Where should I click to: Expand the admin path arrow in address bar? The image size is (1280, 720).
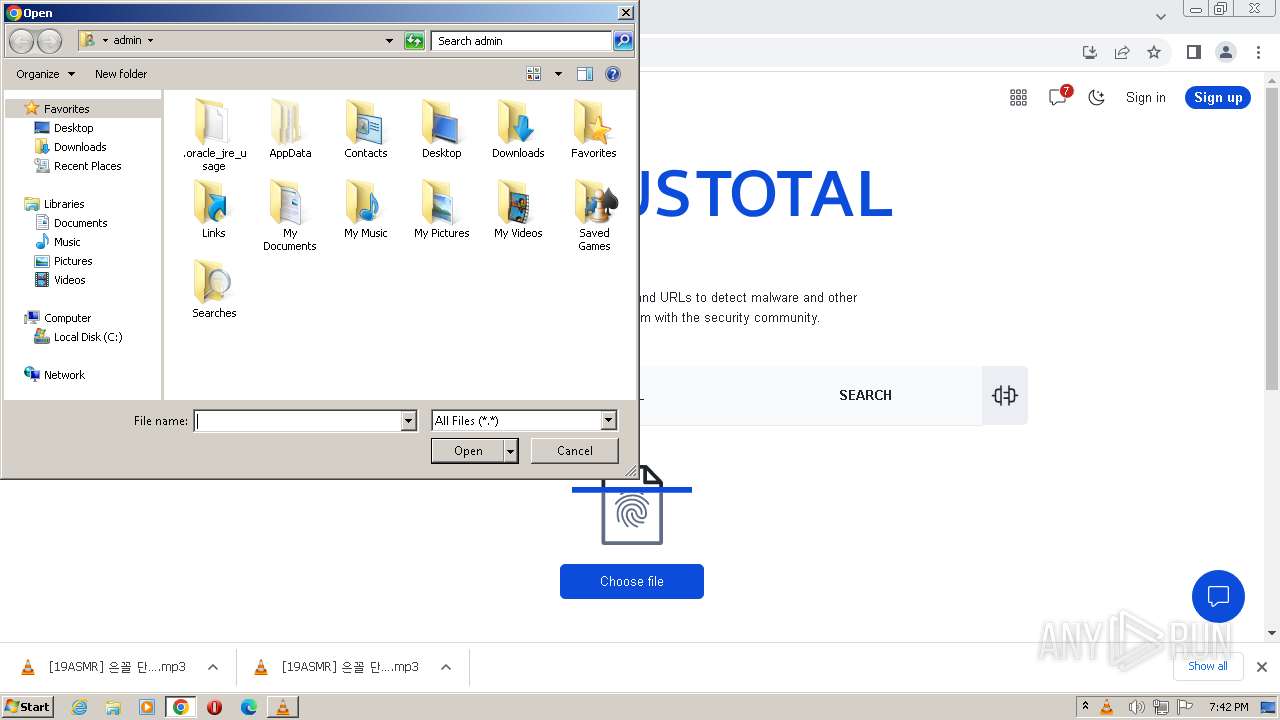(x=151, y=41)
